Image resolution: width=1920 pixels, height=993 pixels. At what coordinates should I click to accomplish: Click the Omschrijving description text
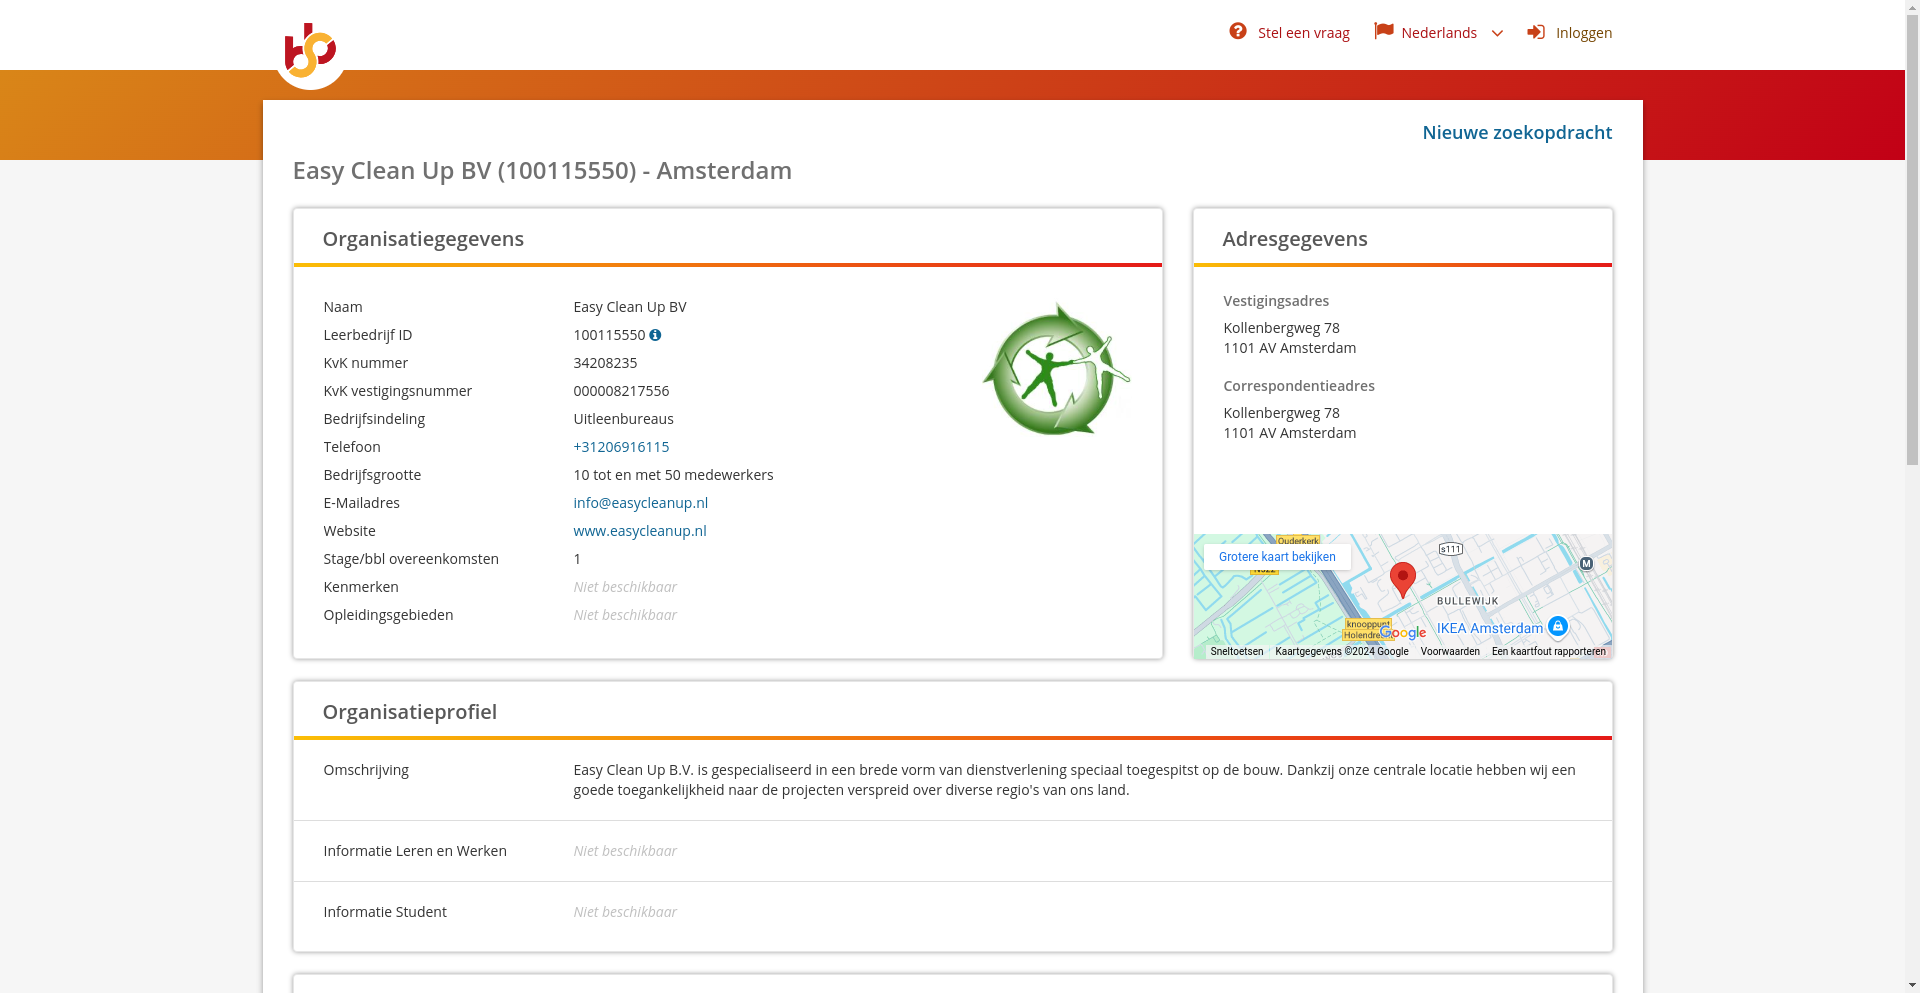click(x=1074, y=780)
